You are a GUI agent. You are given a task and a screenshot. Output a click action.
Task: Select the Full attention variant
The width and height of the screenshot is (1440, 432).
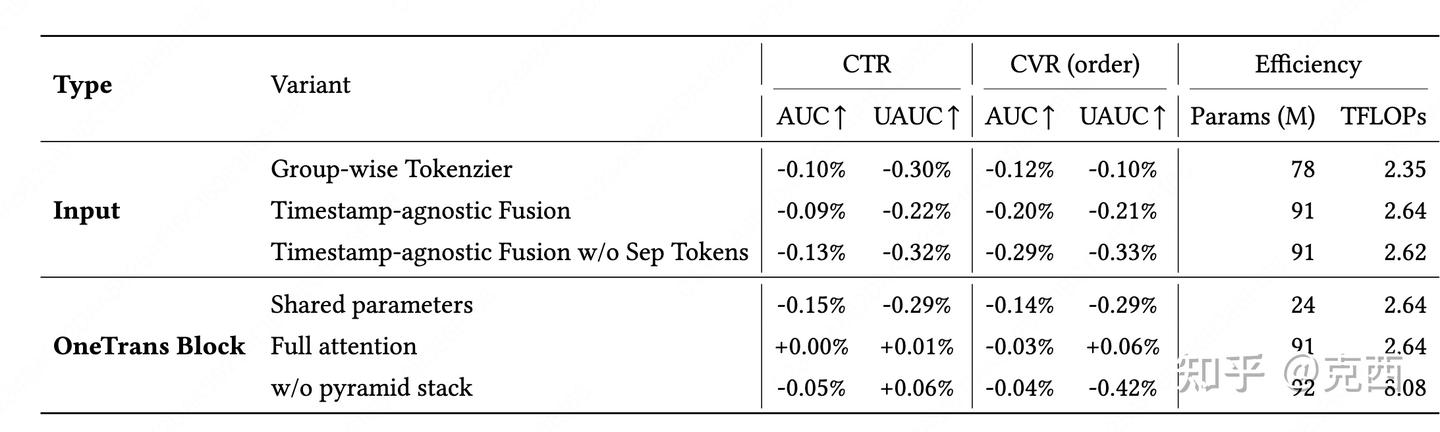click(343, 346)
